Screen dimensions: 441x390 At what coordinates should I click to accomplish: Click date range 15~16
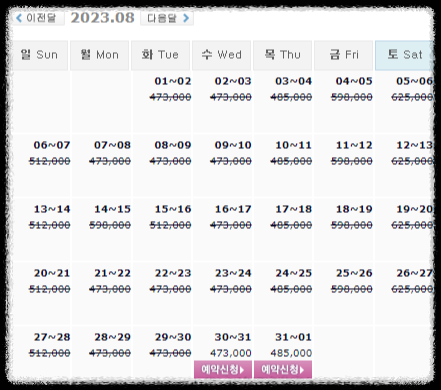pyautogui.click(x=173, y=209)
